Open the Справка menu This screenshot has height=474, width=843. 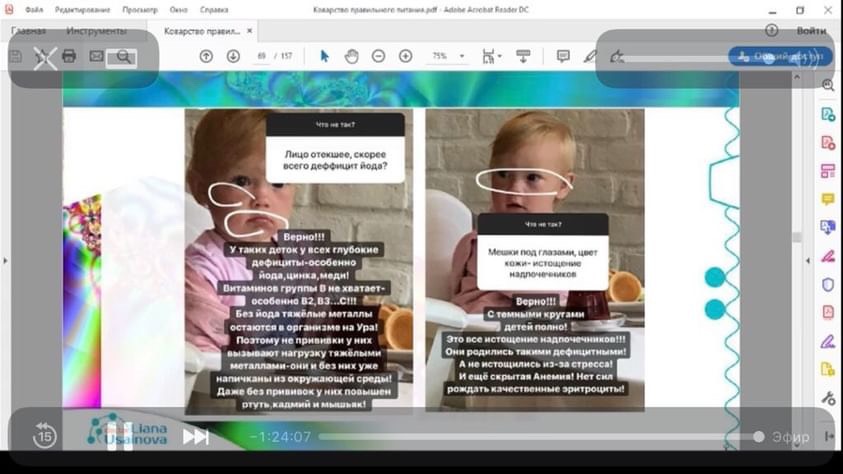pyautogui.click(x=214, y=10)
